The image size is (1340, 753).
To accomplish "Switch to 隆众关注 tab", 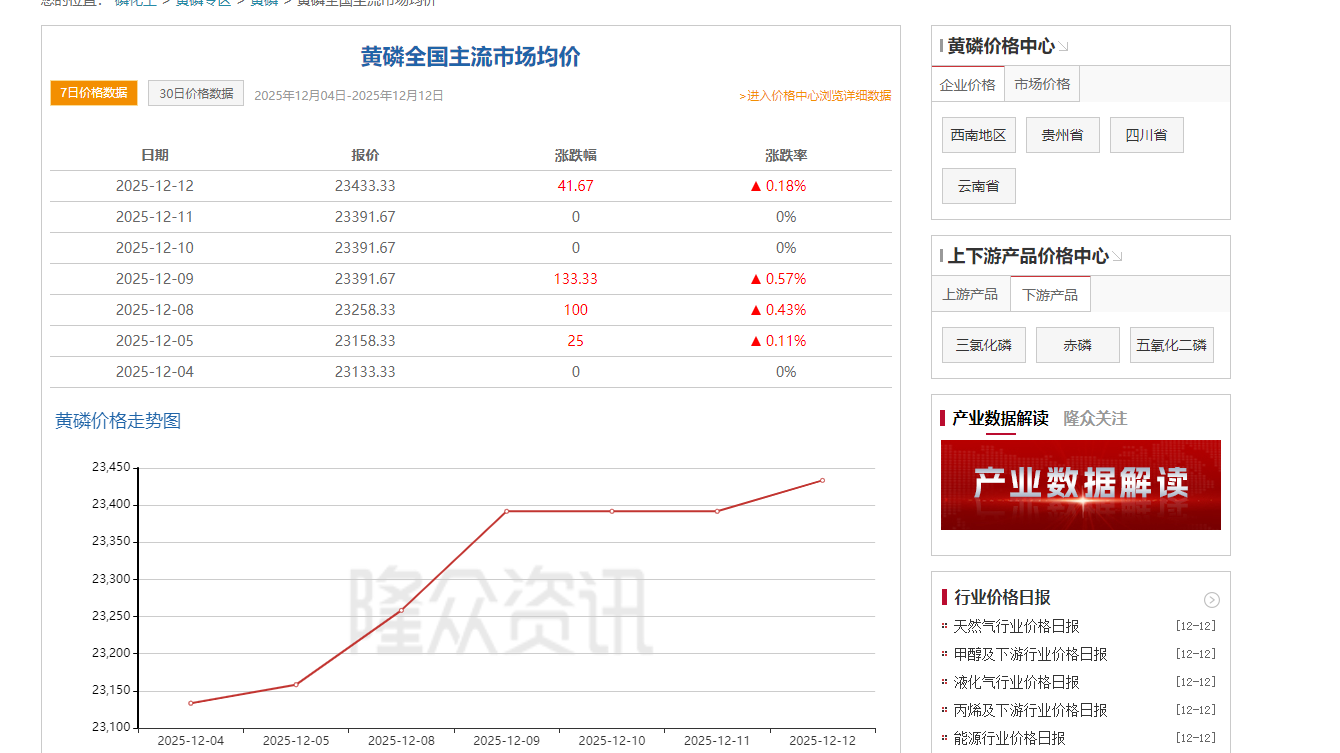I will 1095,418.
